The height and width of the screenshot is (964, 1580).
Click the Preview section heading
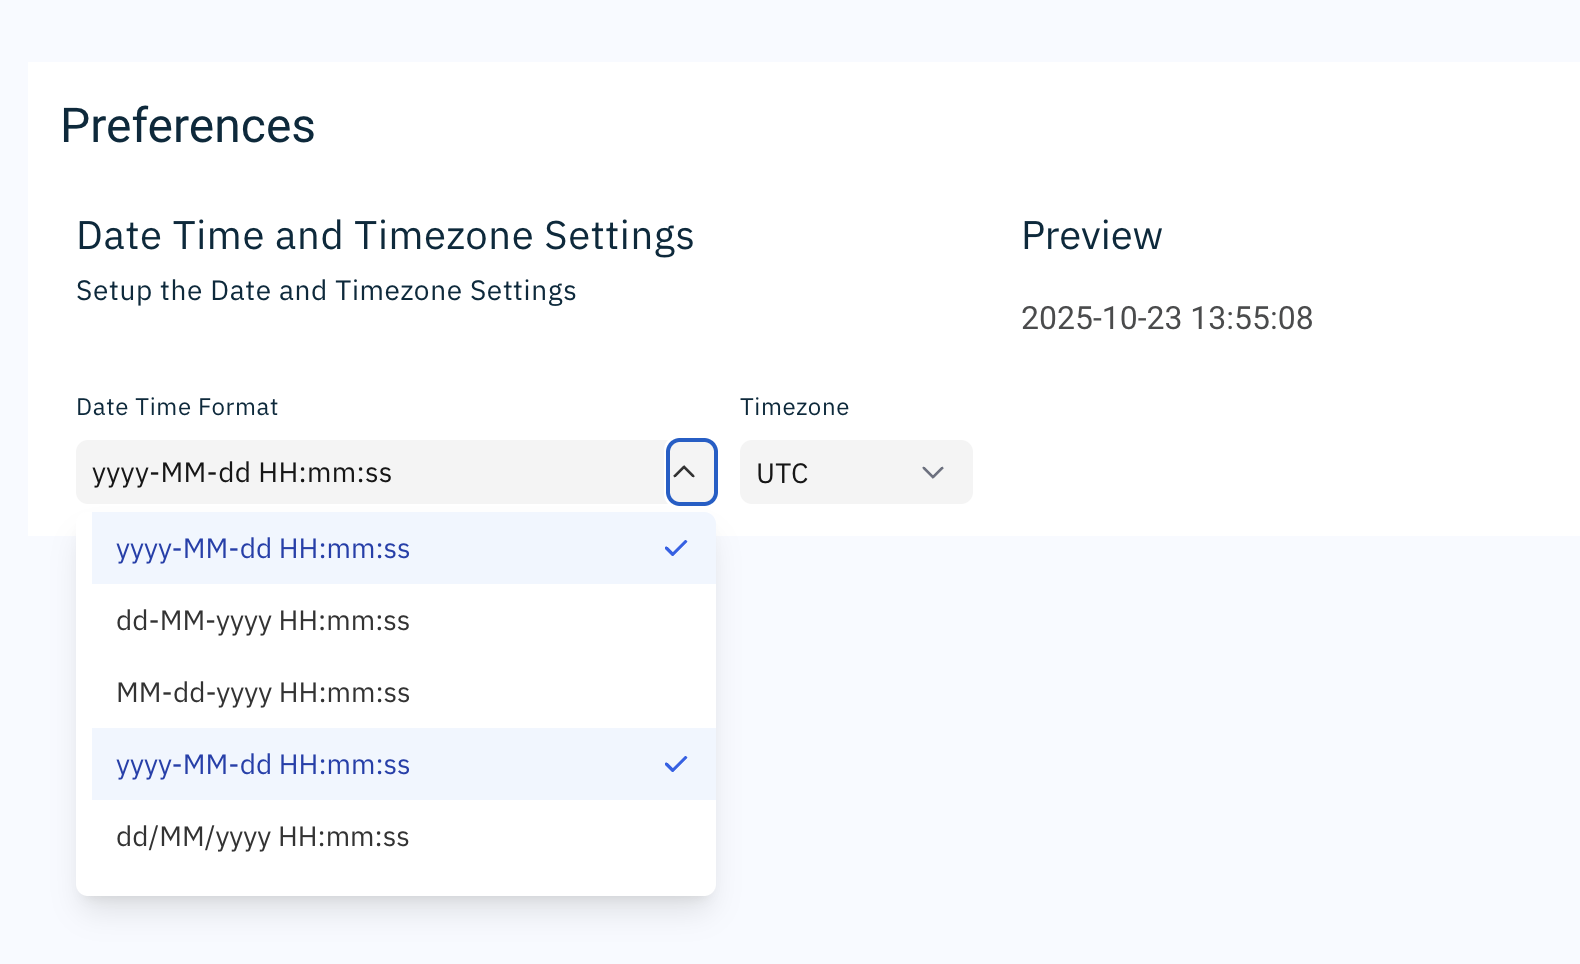1091,236
